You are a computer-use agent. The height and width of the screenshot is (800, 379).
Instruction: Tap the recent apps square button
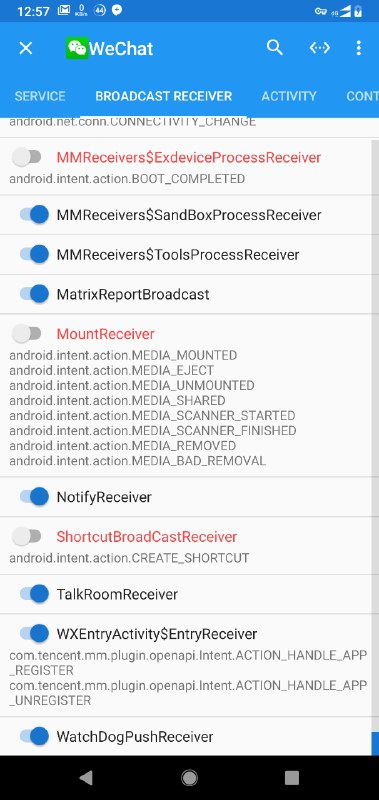[x=291, y=778]
